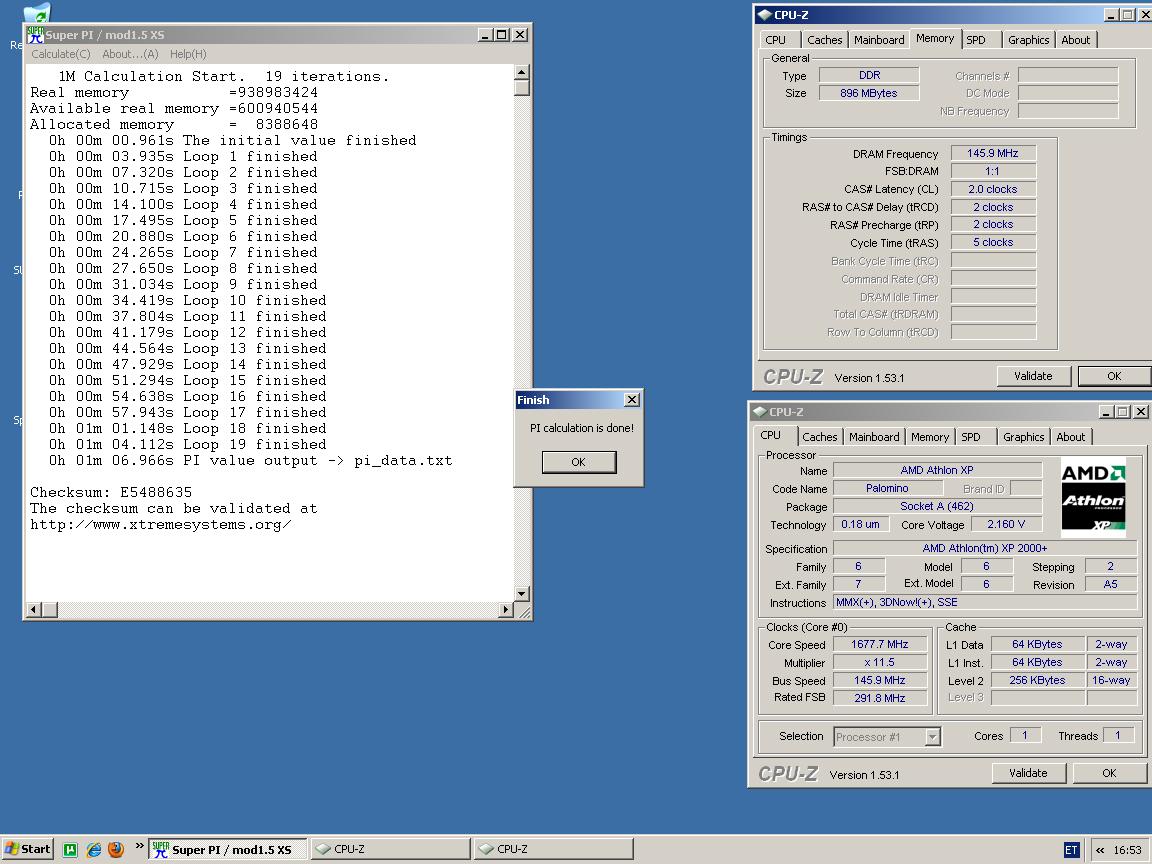Activate Super PI taskbar button
The image size is (1152, 864).
(x=229, y=849)
